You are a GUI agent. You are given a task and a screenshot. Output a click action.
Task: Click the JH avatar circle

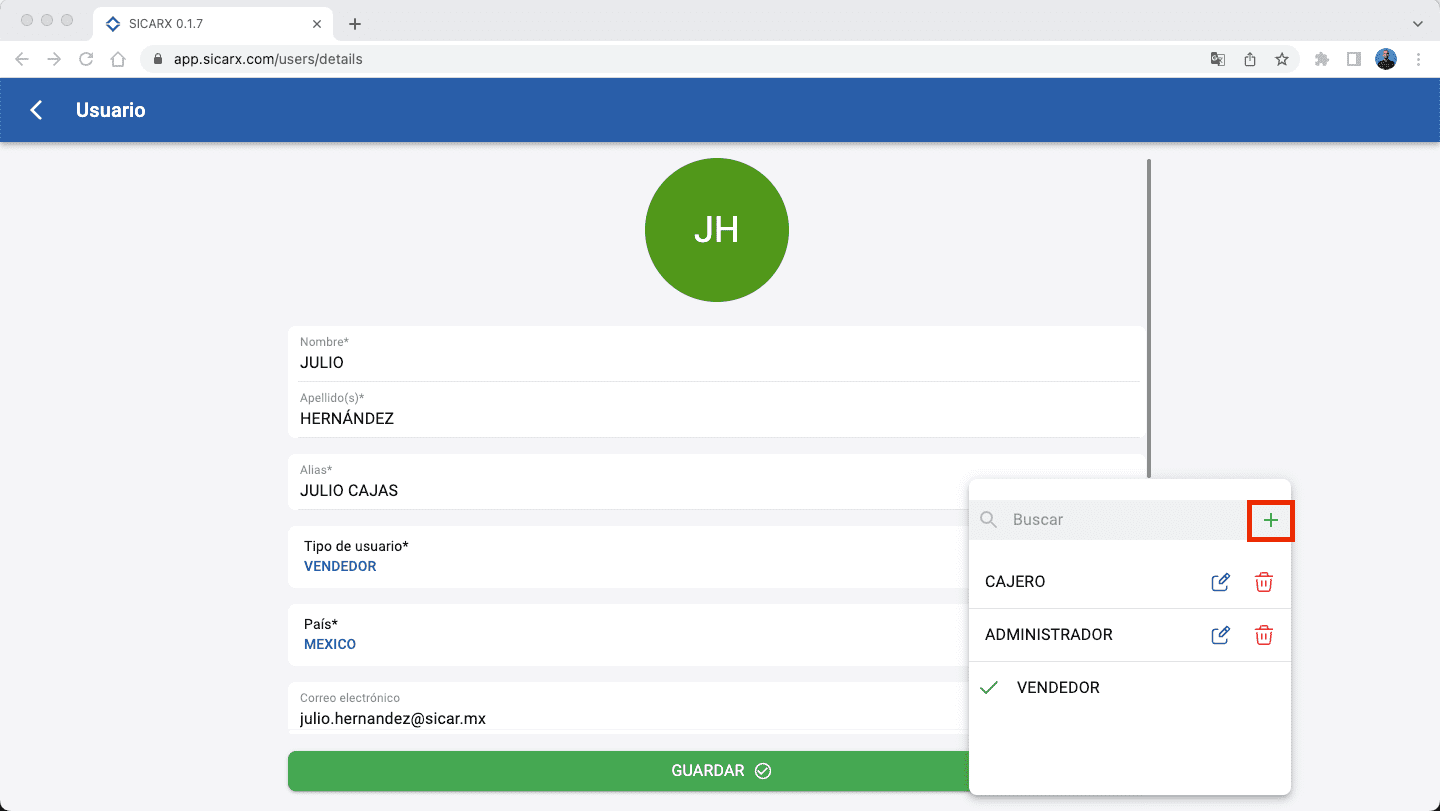(717, 230)
